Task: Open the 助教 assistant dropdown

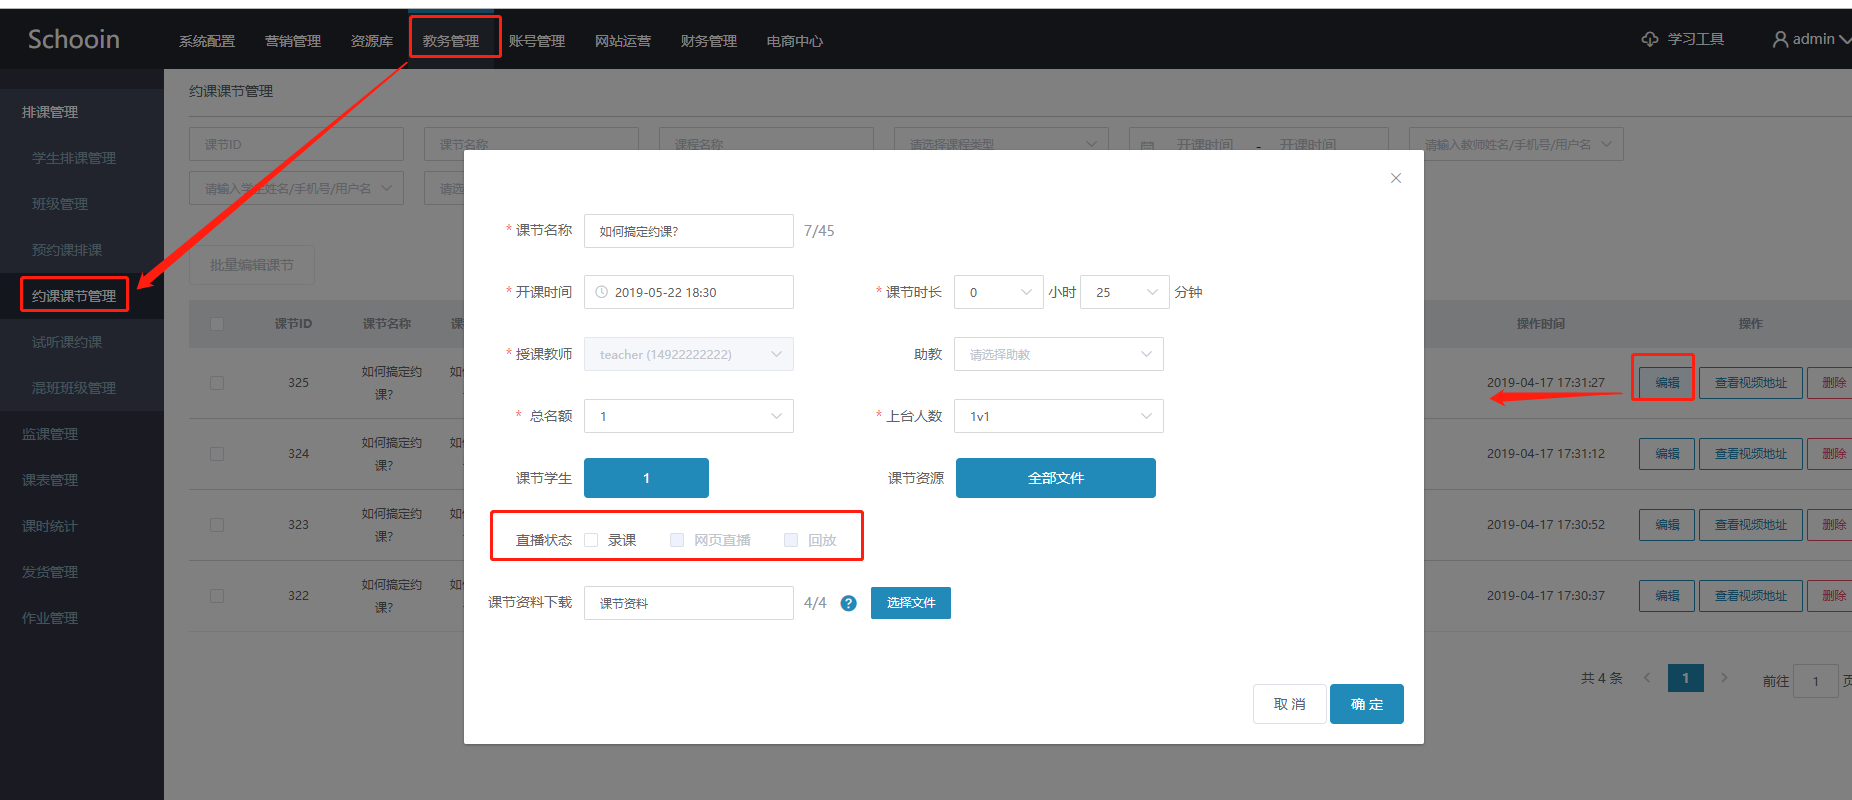Action: click(1059, 354)
